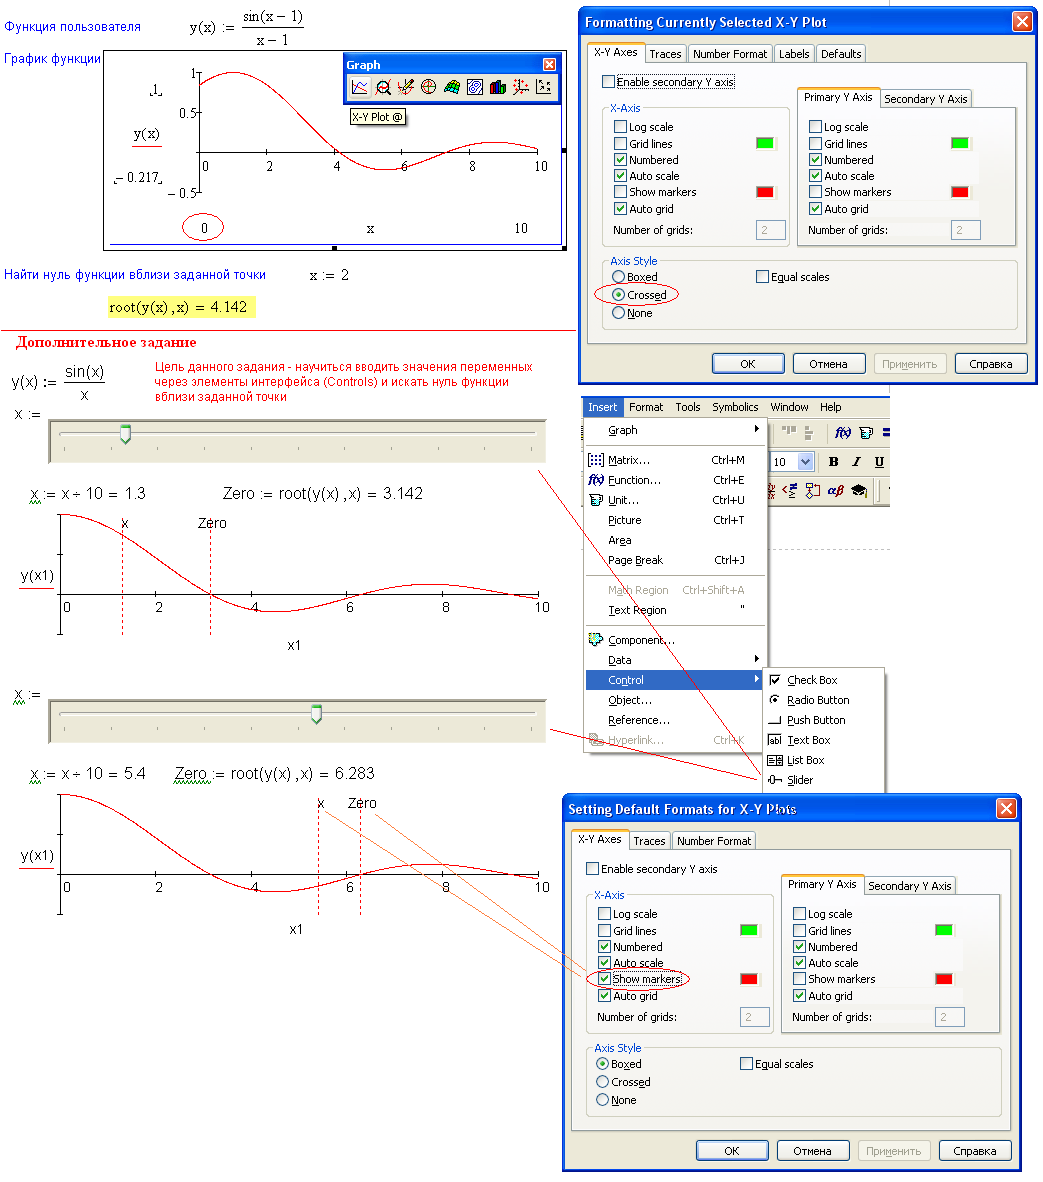Select None axis style in Default Formats dialog
This screenshot has height=1182, width=1043.
point(616,1100)
